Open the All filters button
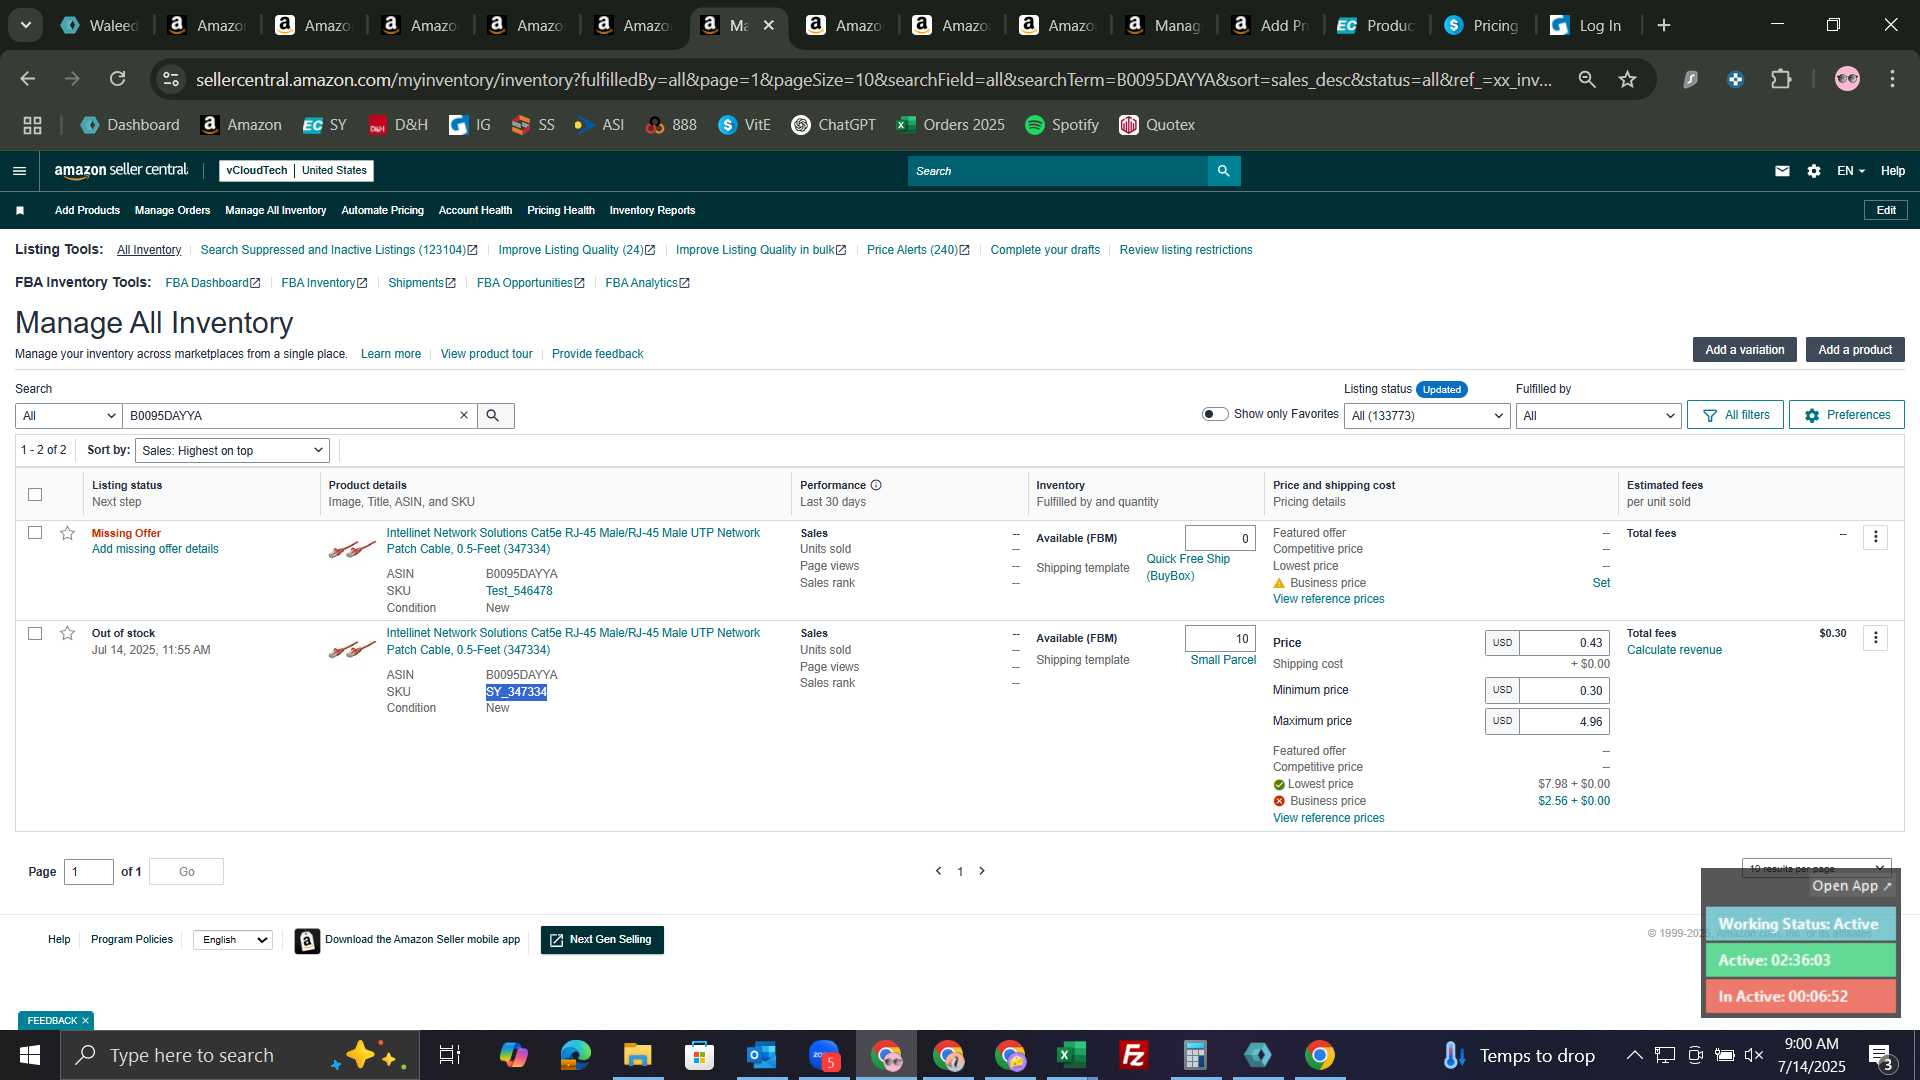The height and width of the screenshot is (1080, 1920). click(x=1735, y=415)
